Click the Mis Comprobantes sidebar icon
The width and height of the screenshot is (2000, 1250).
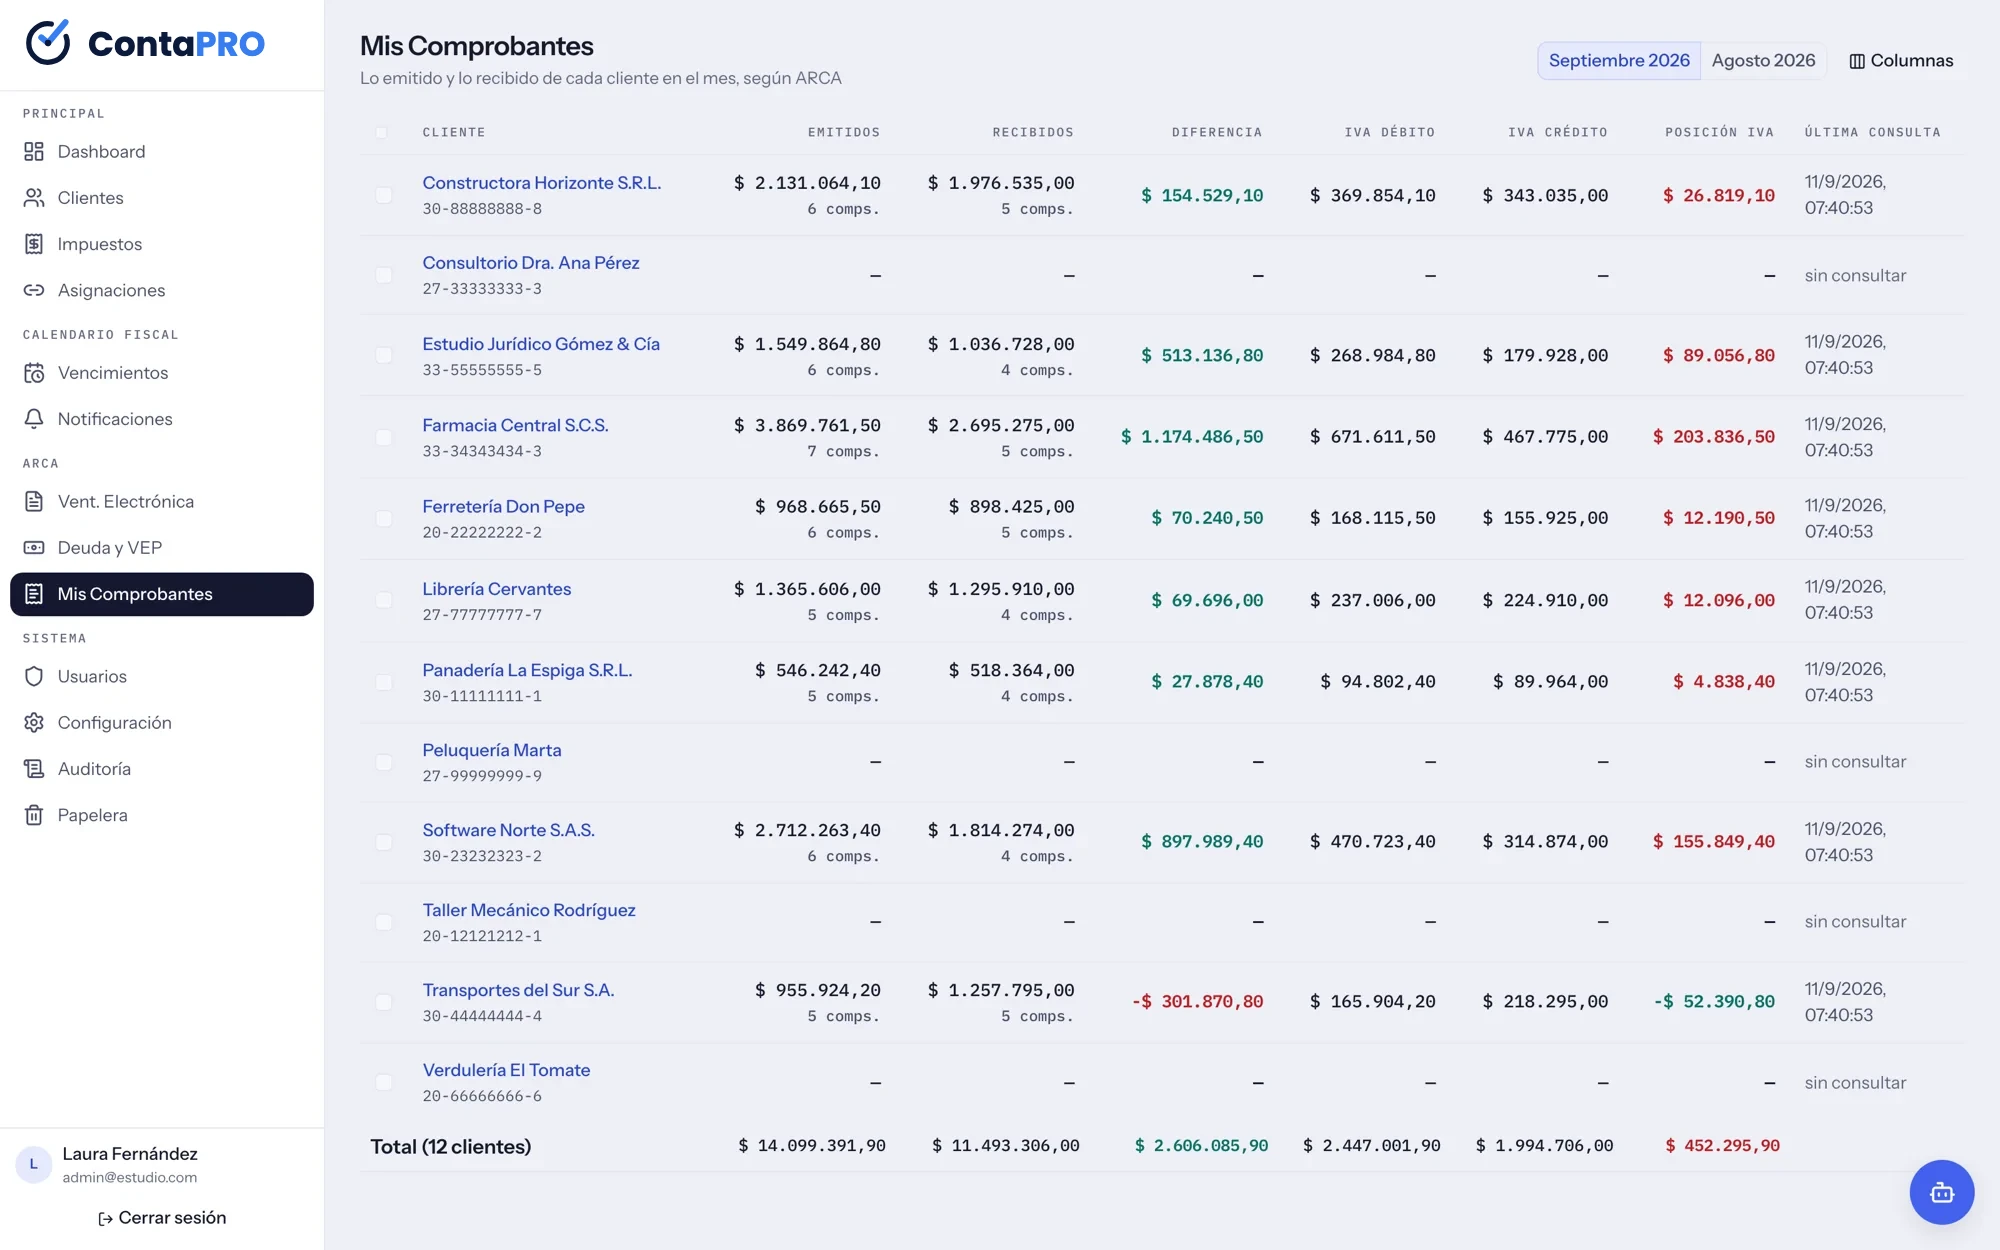point(34,594)
